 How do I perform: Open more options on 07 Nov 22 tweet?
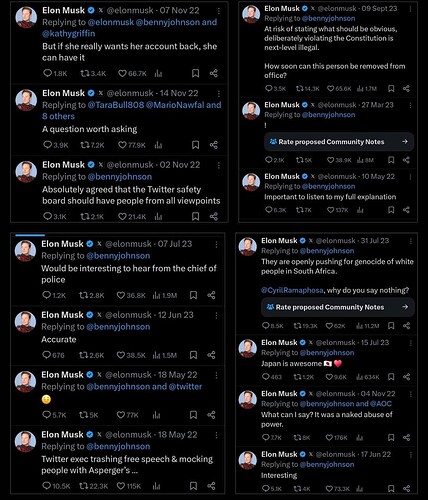click(x=219, y=11)
